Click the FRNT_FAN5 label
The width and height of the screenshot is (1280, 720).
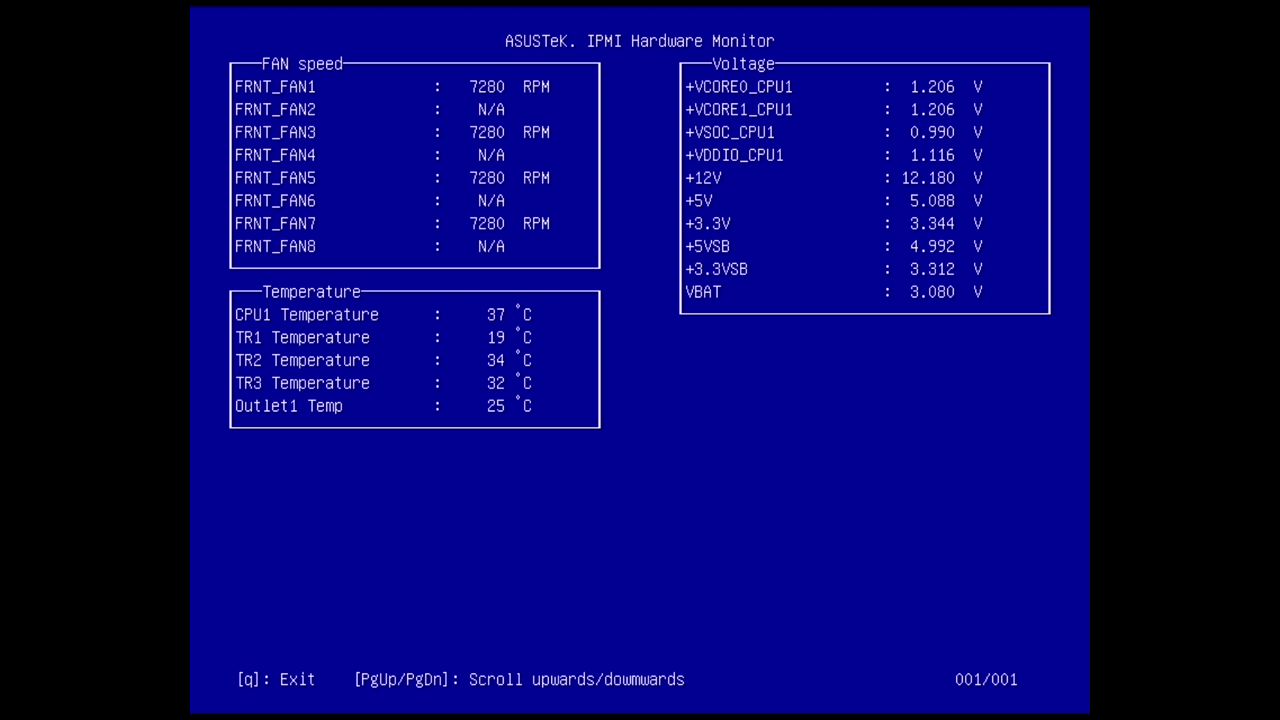click(275, 178)
